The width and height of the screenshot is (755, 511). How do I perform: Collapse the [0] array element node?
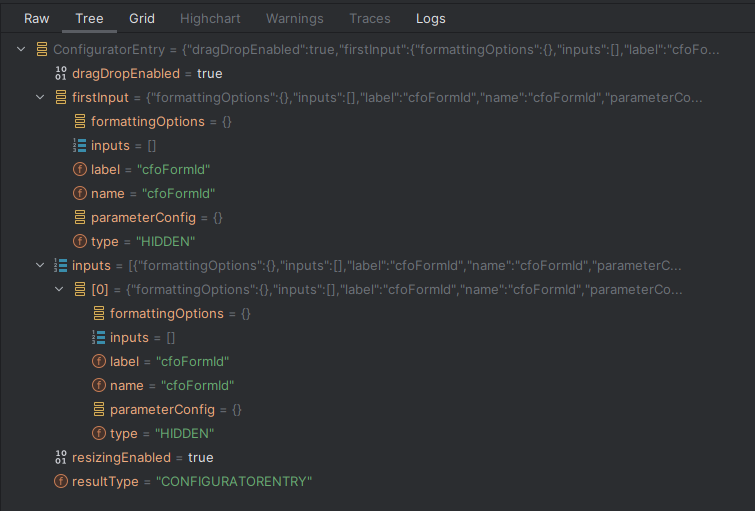click(59, 289)
